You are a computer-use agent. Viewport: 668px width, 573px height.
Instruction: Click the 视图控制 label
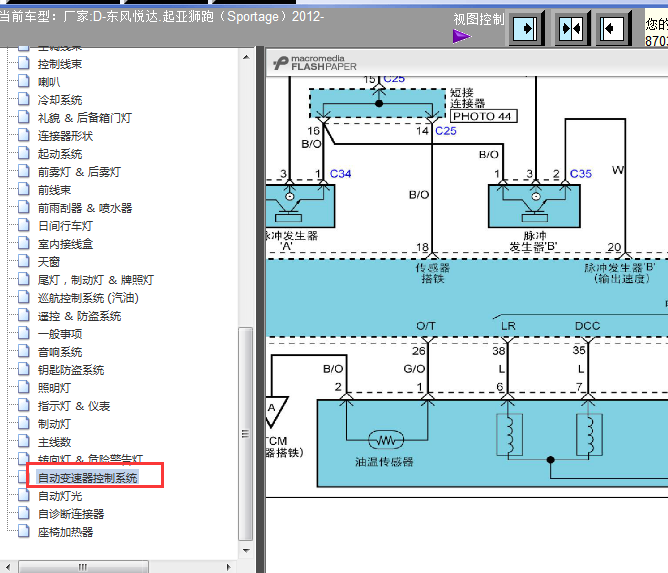point(478,19)
